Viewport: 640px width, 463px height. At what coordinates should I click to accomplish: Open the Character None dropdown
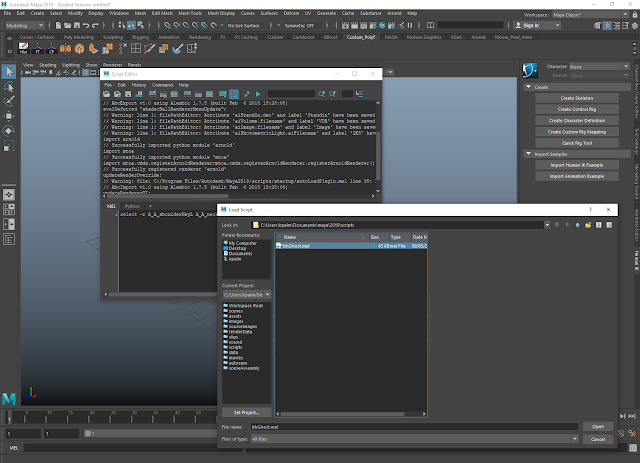[x=599, y=67]
